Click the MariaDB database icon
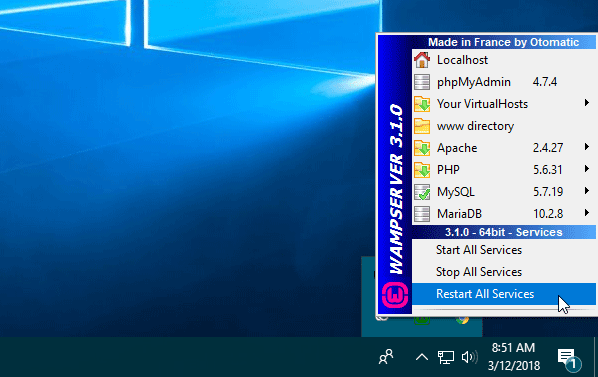Viewport: 598px width, 377px height. tap(422, 214)
